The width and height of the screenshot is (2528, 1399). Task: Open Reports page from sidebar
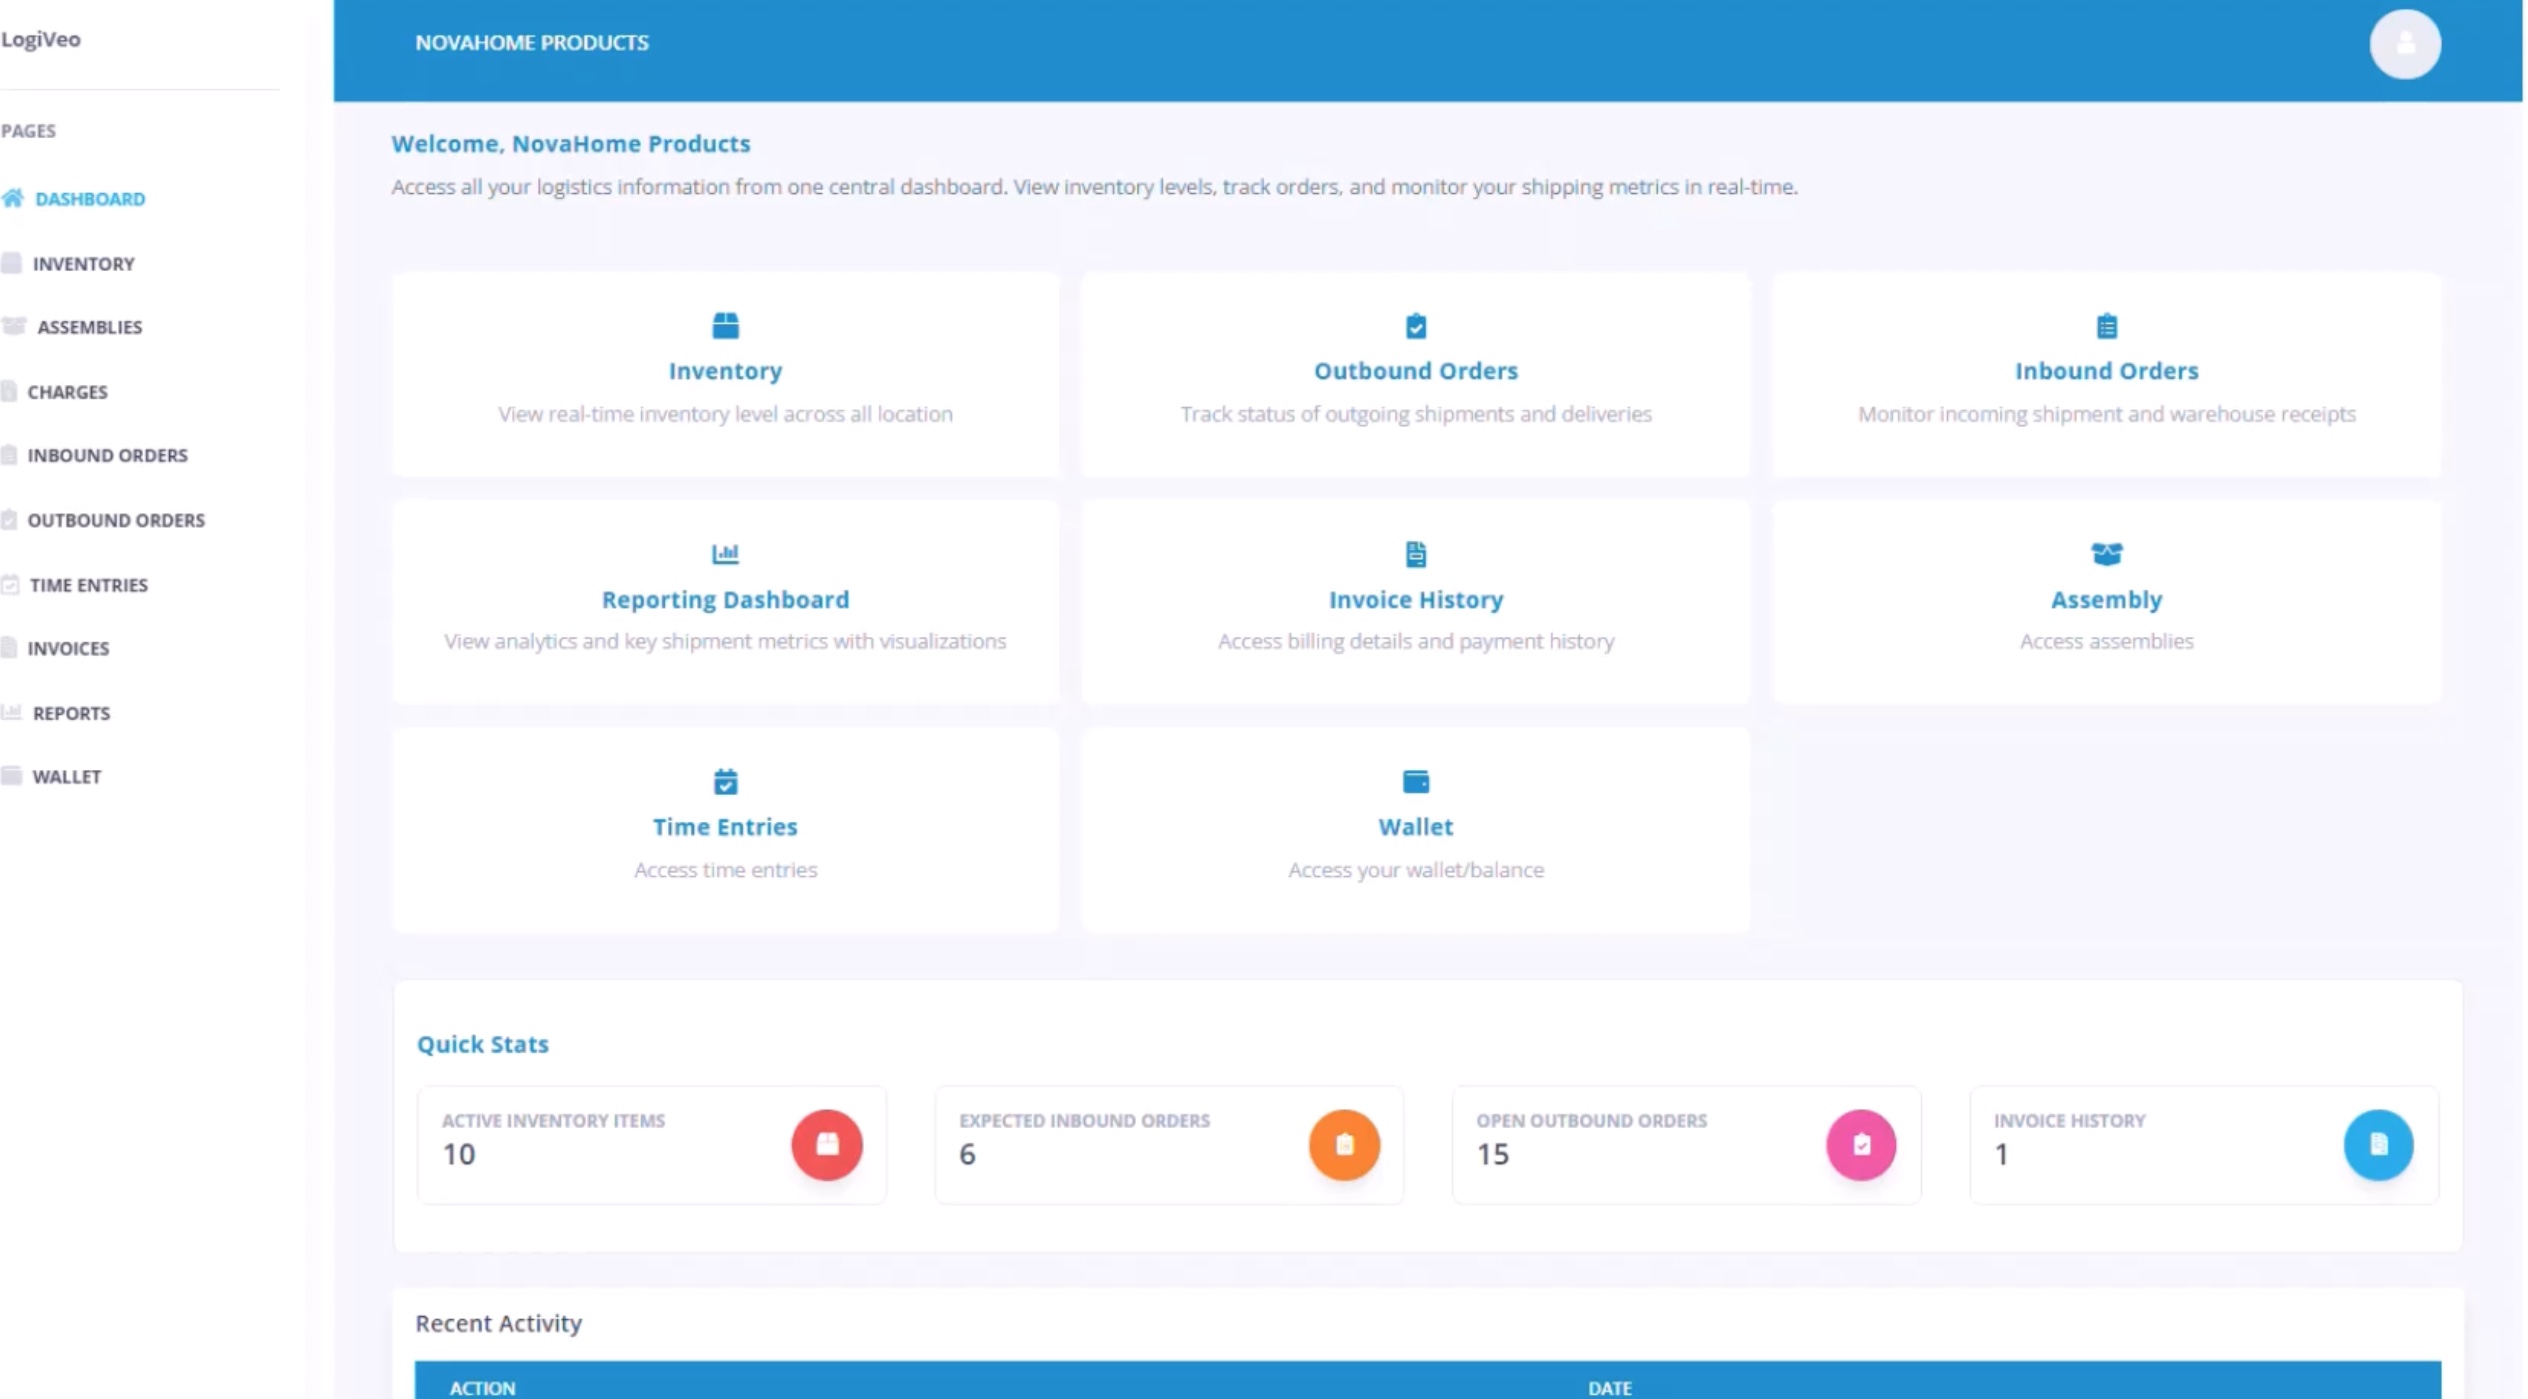pos(71,712)
